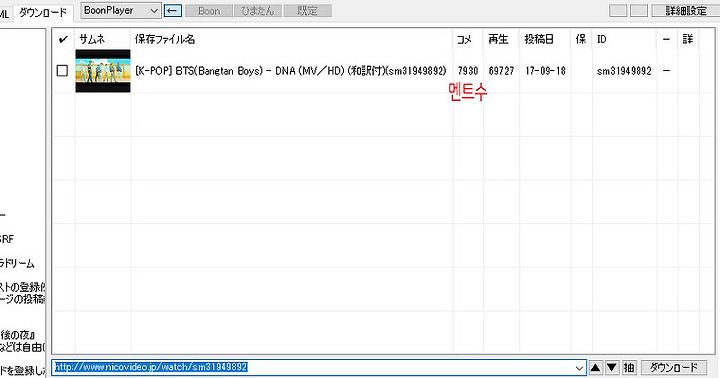This screenshot has width=720, height=378.
Task: Sort by 再生 column header
Action: point(501,39)
